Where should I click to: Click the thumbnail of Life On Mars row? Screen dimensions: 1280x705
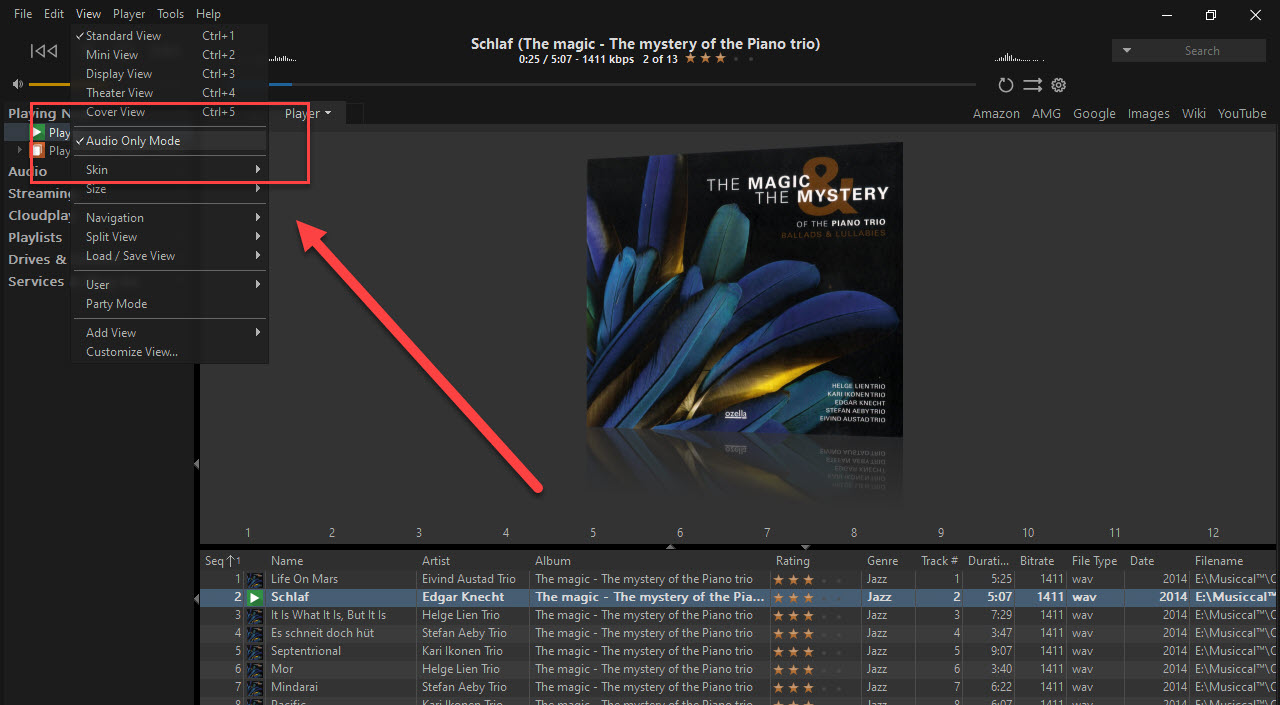tap(255, 579)
